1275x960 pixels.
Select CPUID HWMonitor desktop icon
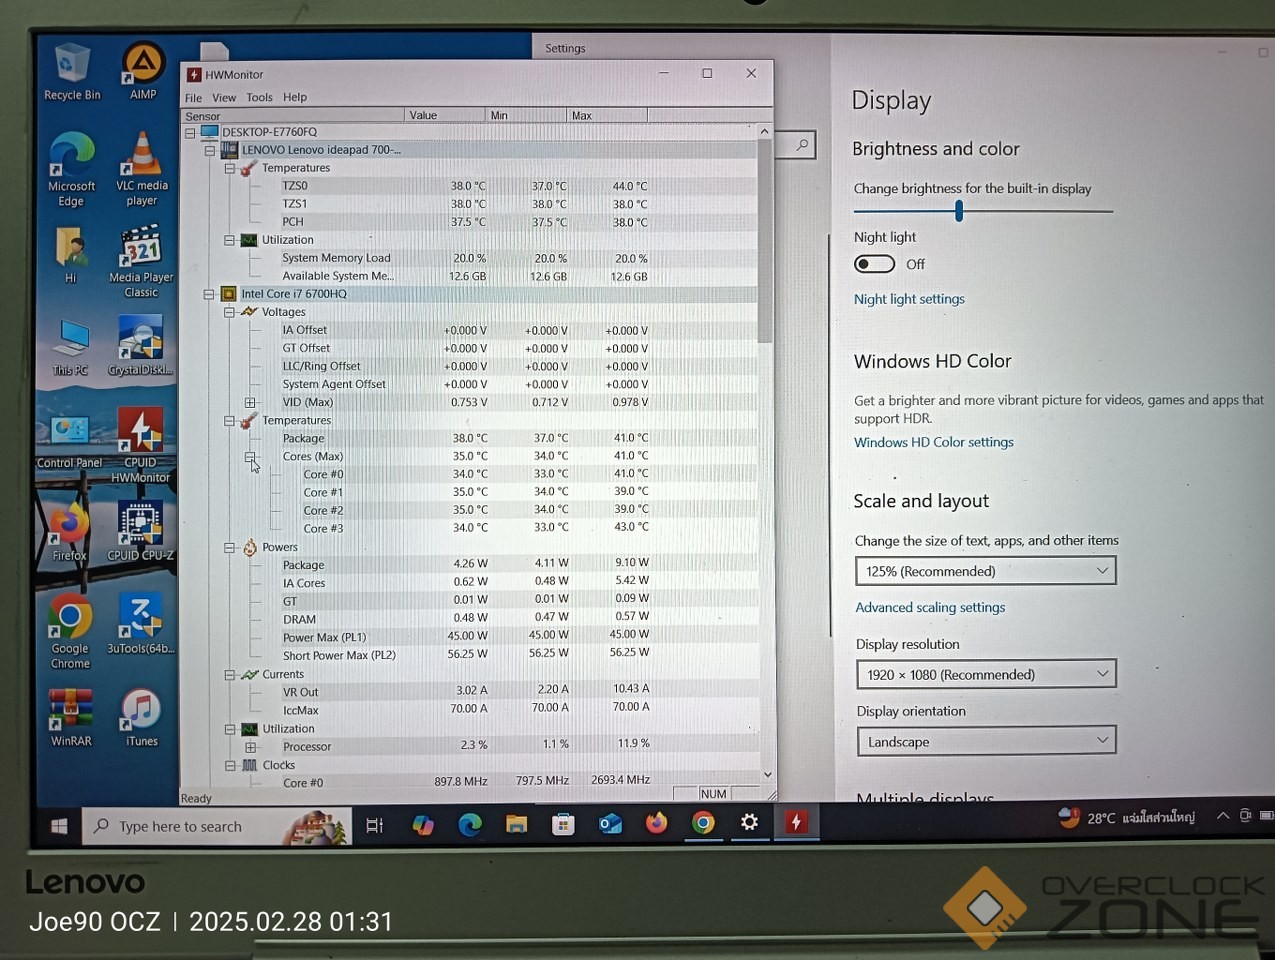click(140, 446)
